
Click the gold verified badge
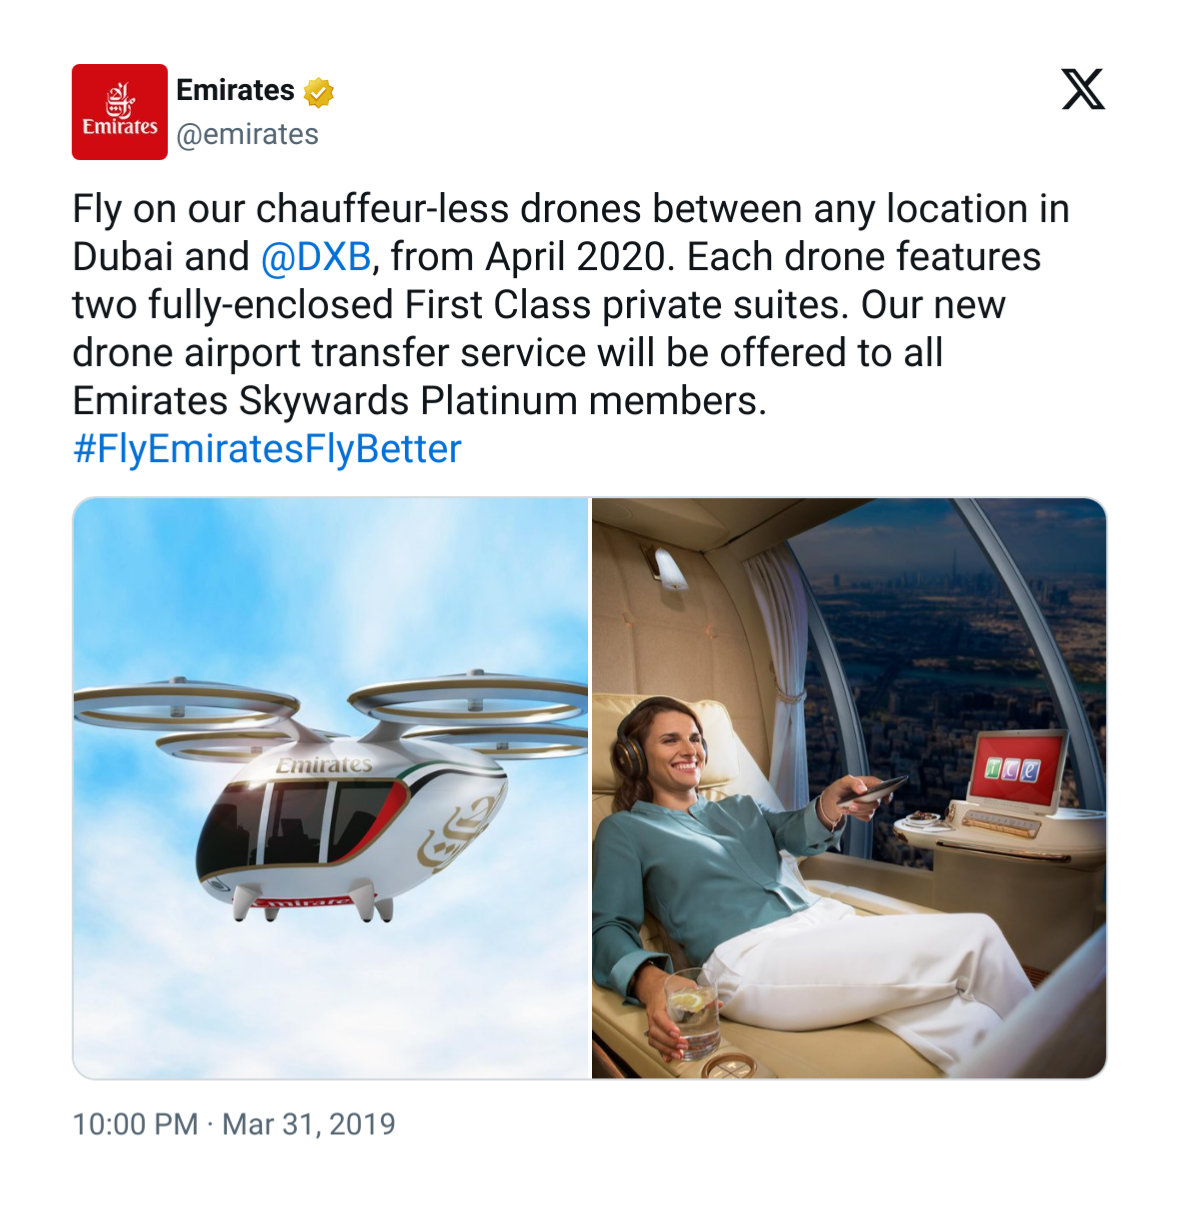coord(318,92)
